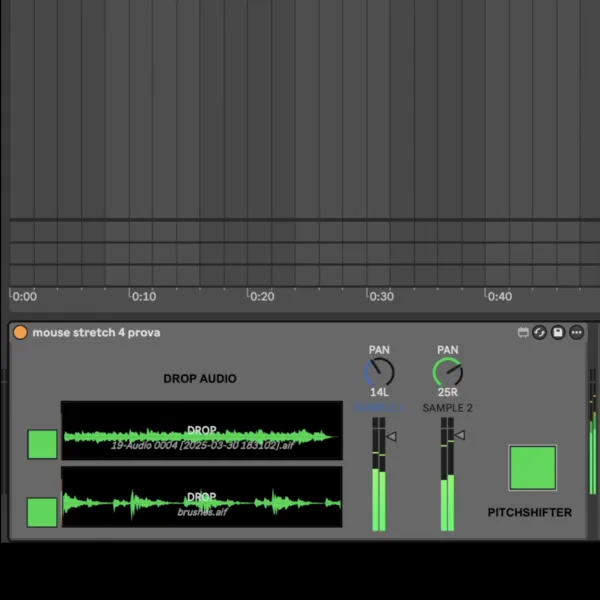This screenshot has height=600, width=600.
Task: Toggle the orange device activator button
Action: pyautogui.click(x=20, y=332)
